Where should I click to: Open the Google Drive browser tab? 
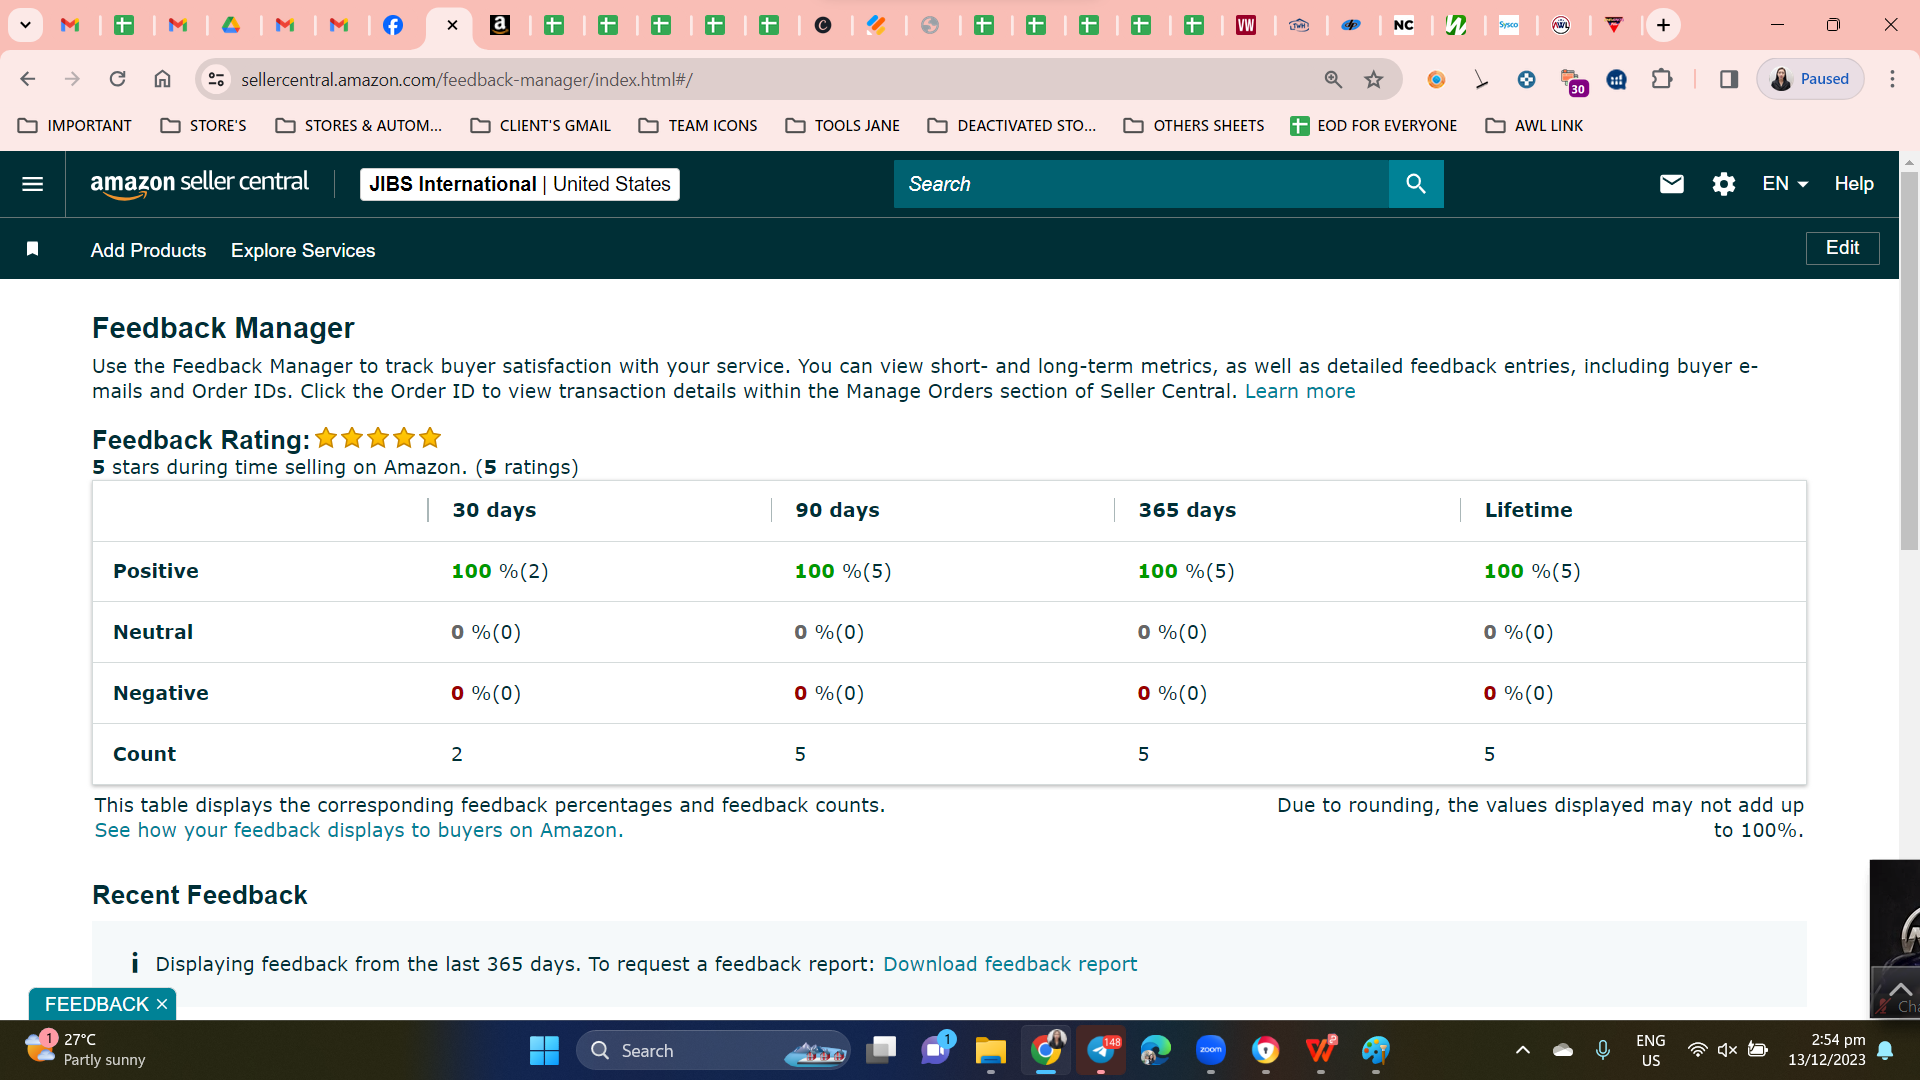(x=231, y=25)
